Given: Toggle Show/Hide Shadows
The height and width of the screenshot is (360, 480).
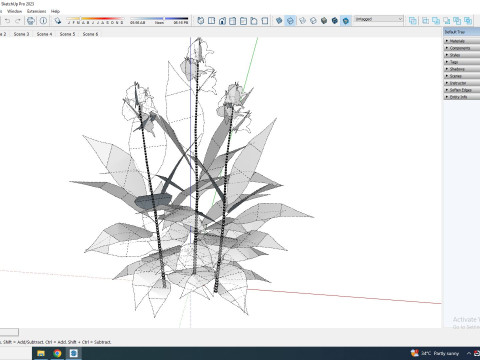Looking at the screenshot, I should (58, 21).
